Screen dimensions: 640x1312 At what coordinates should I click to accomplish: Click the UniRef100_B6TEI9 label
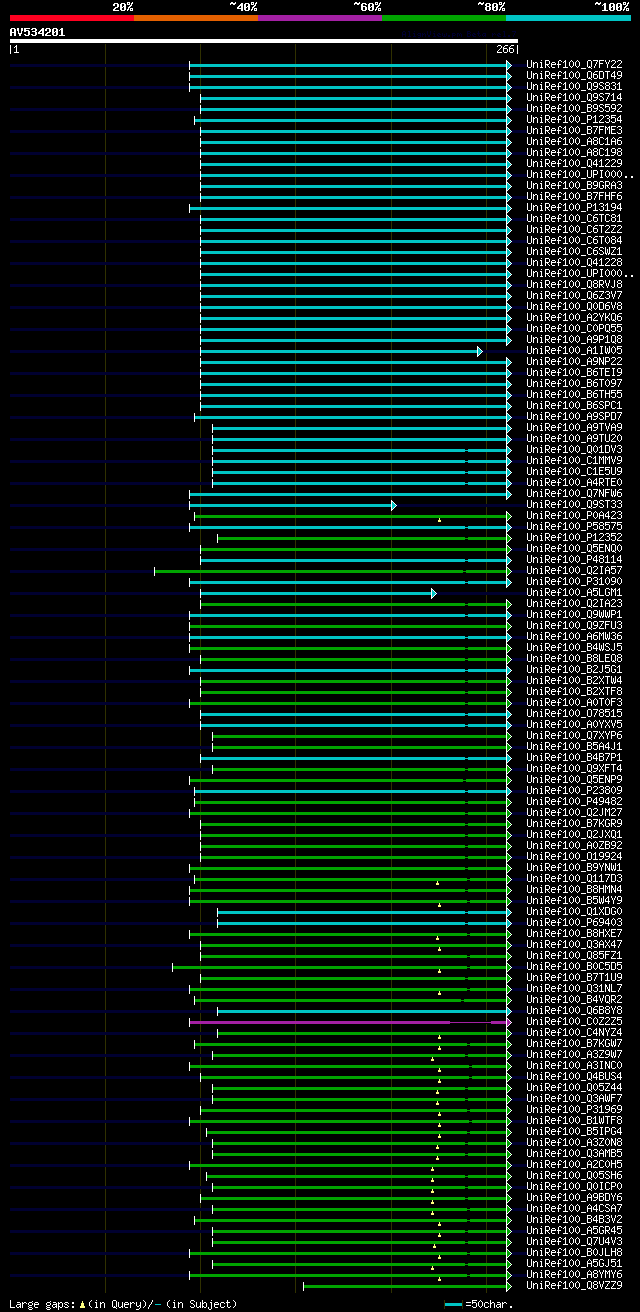[x=575, y=372]
